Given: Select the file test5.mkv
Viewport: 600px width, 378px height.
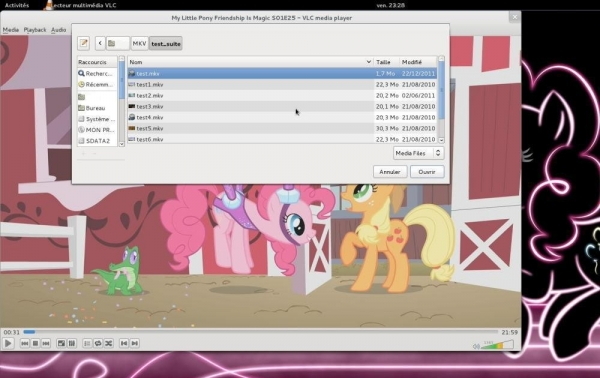Looking at the screenshot, I should tap(282, 128).
